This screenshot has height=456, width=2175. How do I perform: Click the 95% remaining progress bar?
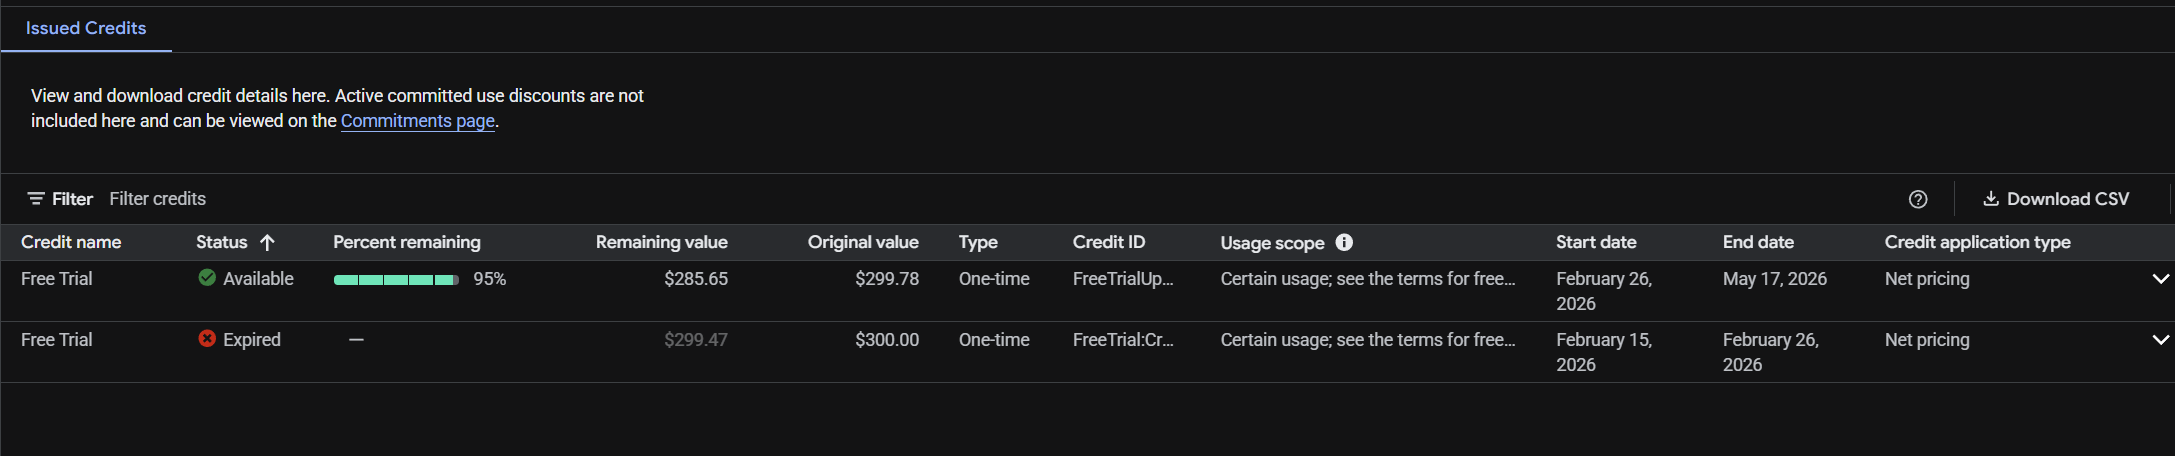pos(396,280)
